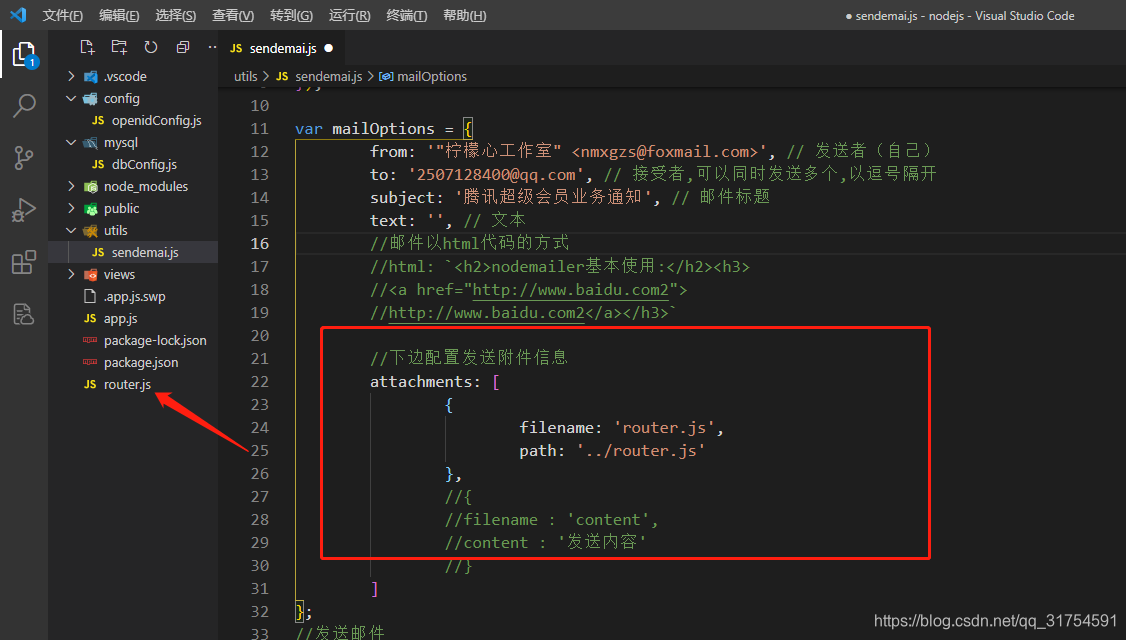Click the JS icon of sendemai.js tab
The image size is (1126, 640).
pyautogui.click(x=236, y=48)
